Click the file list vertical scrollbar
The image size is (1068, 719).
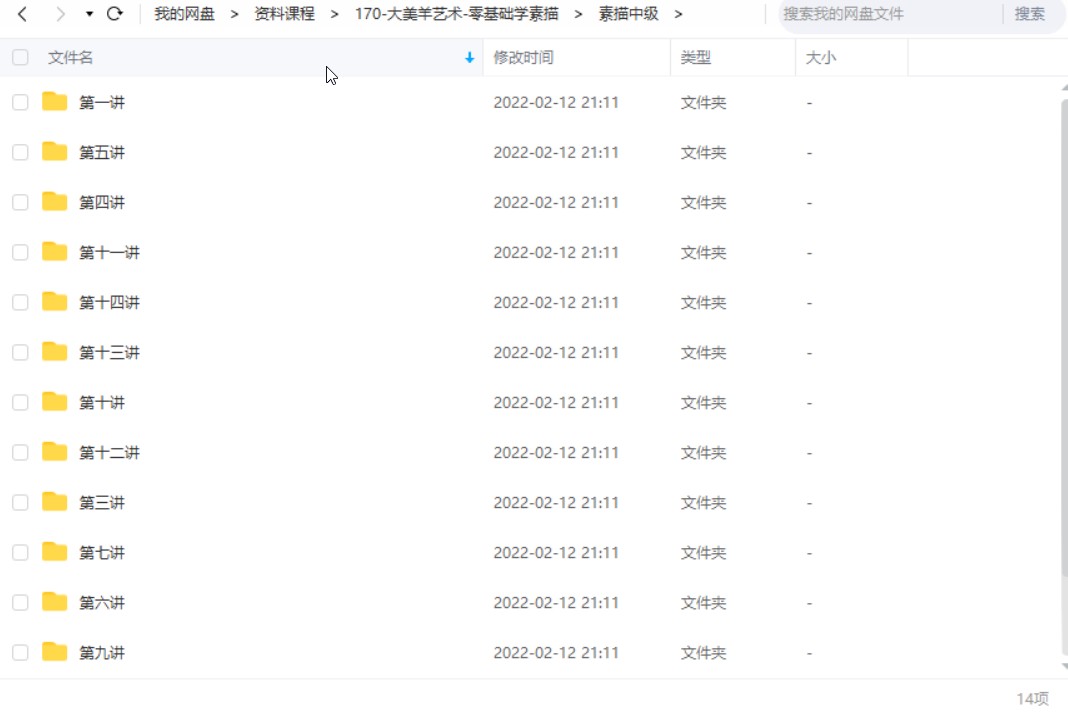coord(1064,340)
